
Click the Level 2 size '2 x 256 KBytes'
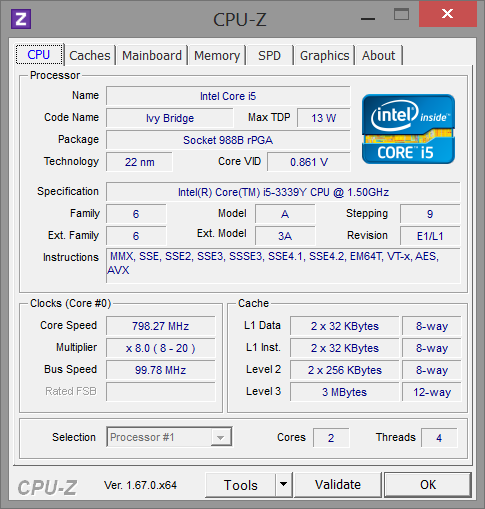click(x=345, y=370)
